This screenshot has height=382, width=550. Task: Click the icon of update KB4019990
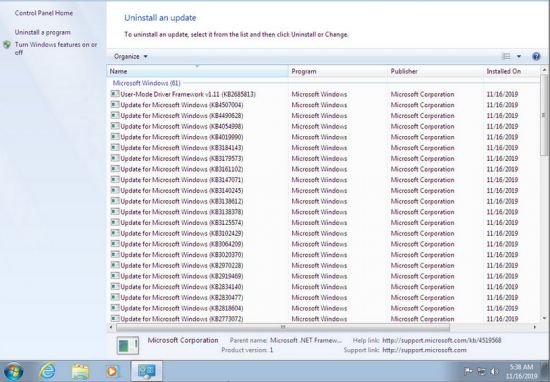tap(115, 136)
